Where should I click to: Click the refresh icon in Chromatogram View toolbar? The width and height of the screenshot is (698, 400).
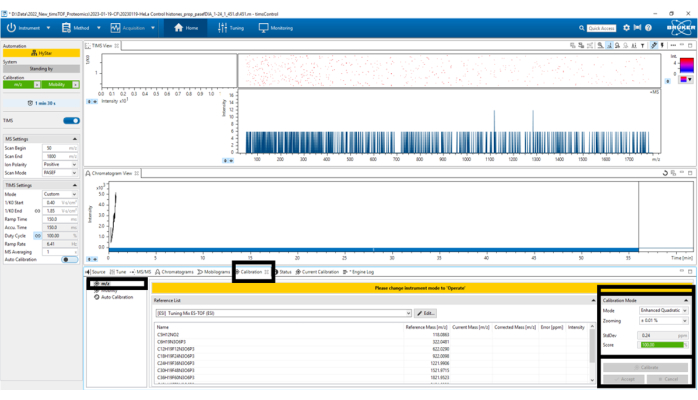(x=665, y=173)
